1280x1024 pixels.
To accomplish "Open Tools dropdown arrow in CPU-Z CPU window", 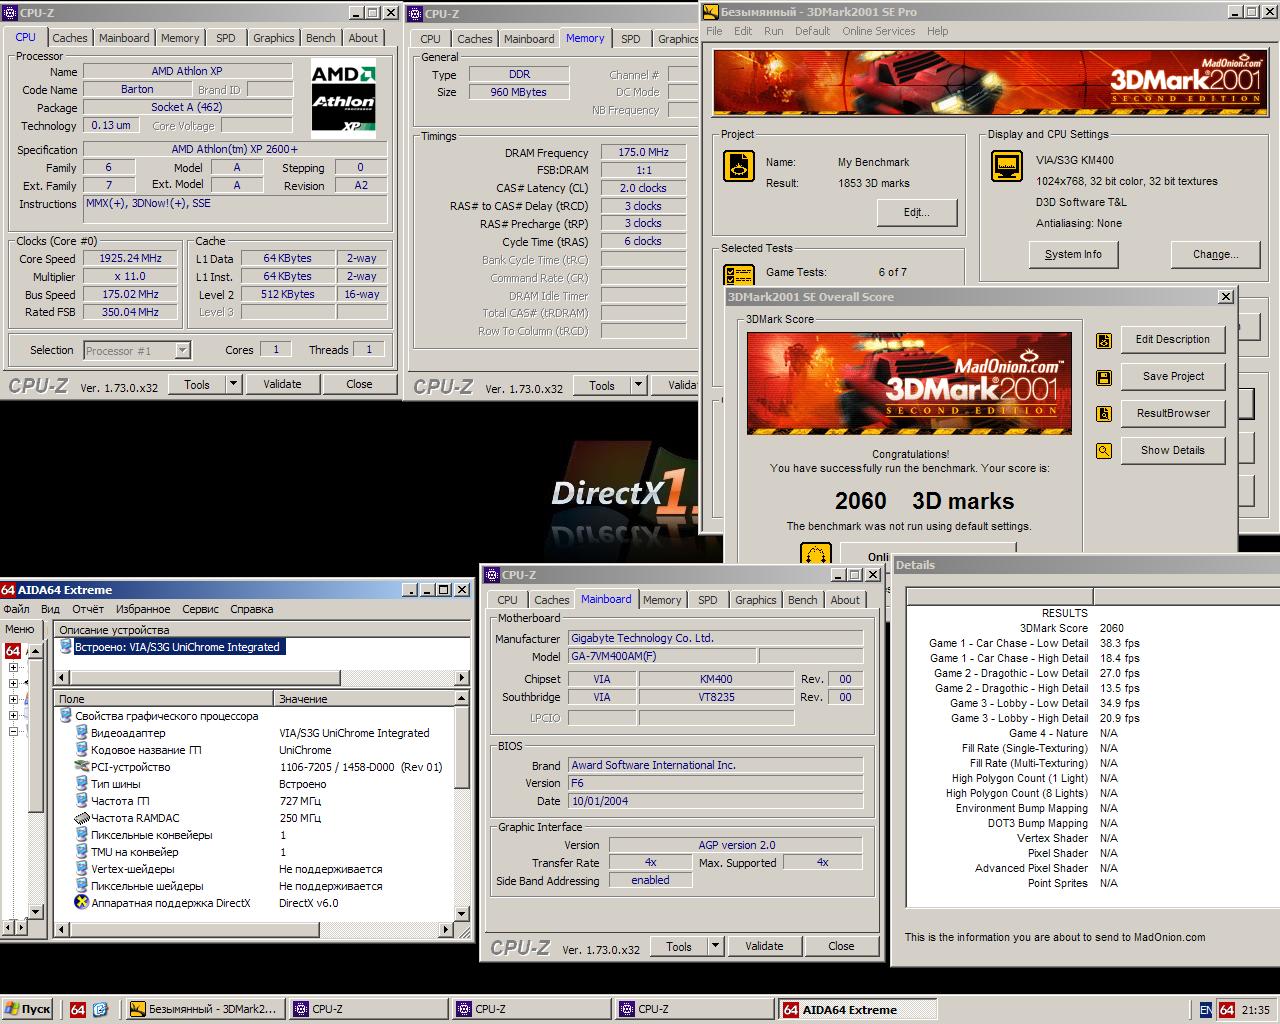I will tap(233, 384).
